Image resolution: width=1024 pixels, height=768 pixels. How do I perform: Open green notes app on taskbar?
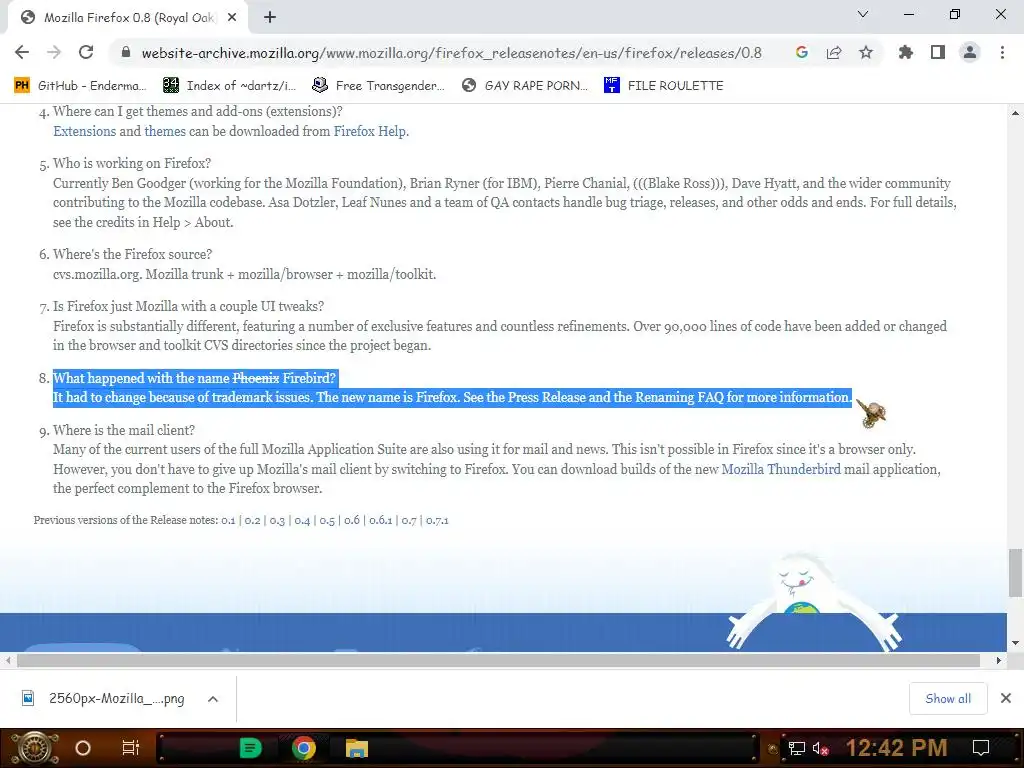[x=250, y=748]
